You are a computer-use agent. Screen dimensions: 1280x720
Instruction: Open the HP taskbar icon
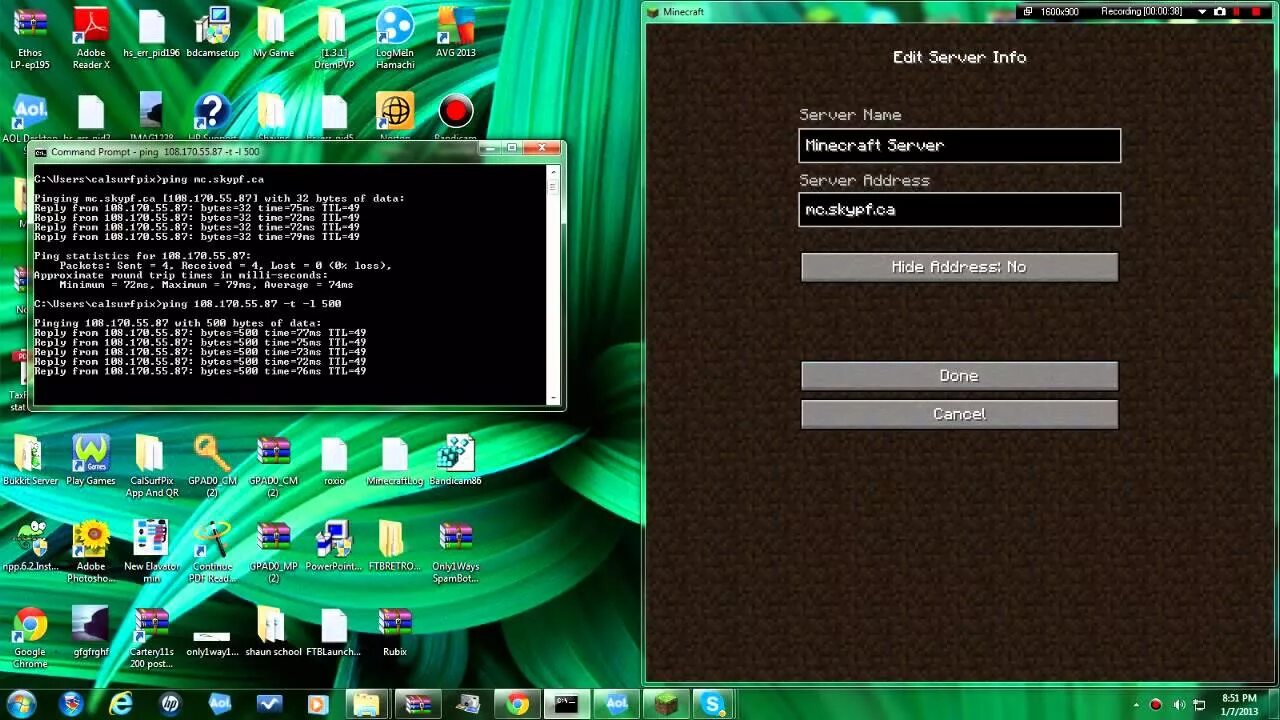pos(170,704)
